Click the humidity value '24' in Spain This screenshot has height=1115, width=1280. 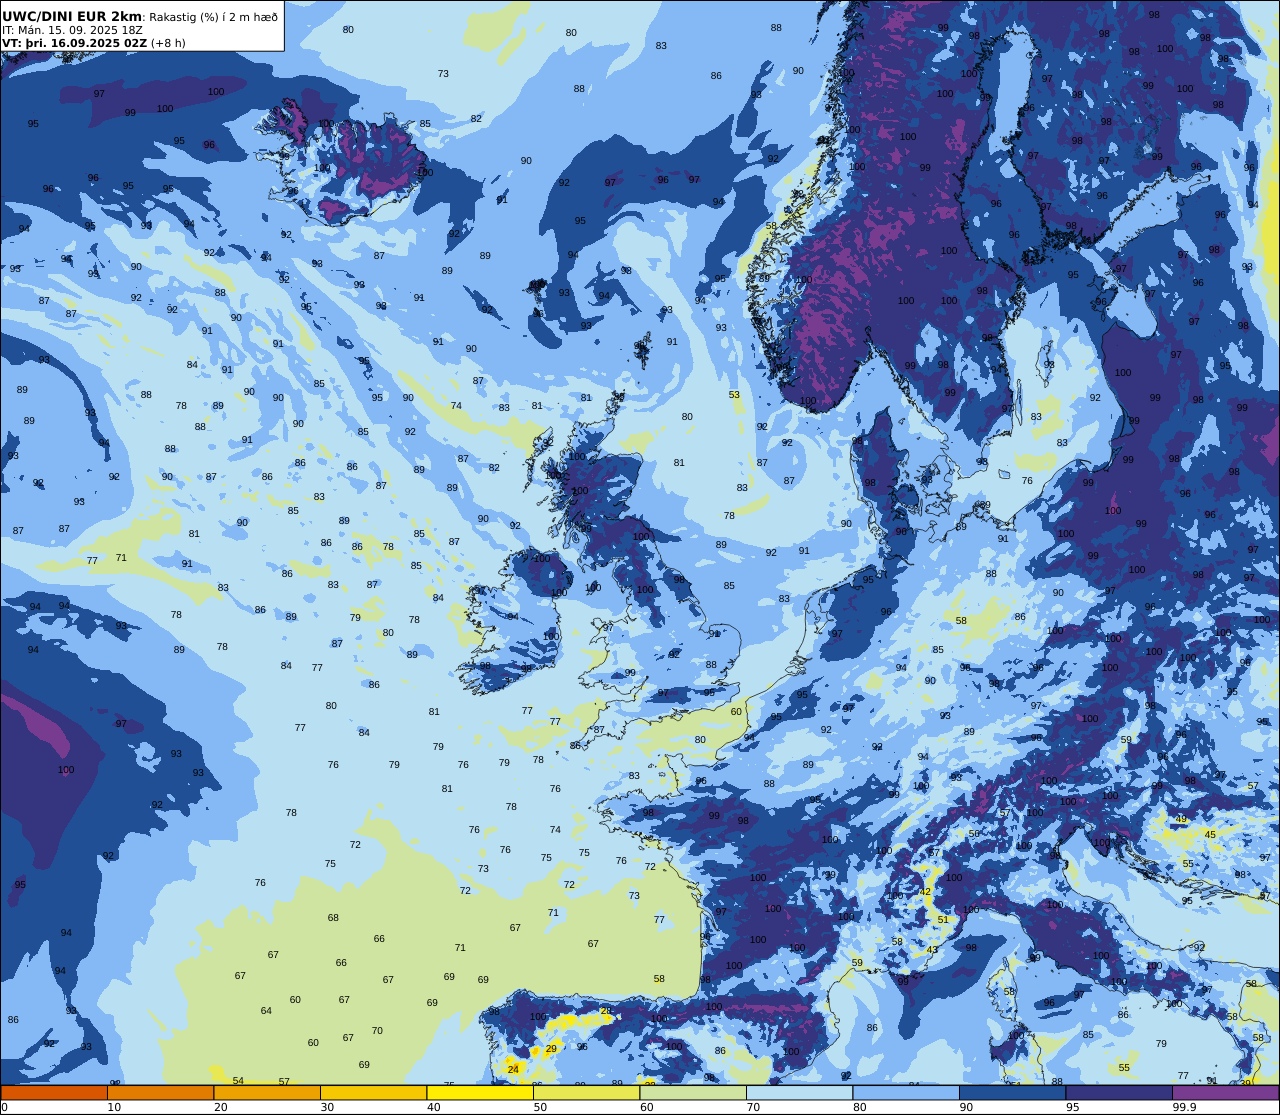point(513,1069)
